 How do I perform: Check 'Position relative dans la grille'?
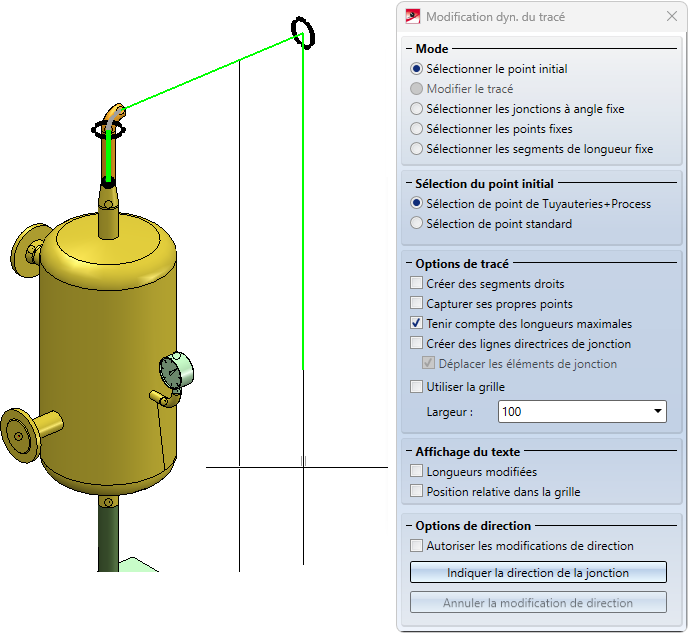tap(416, 492)
